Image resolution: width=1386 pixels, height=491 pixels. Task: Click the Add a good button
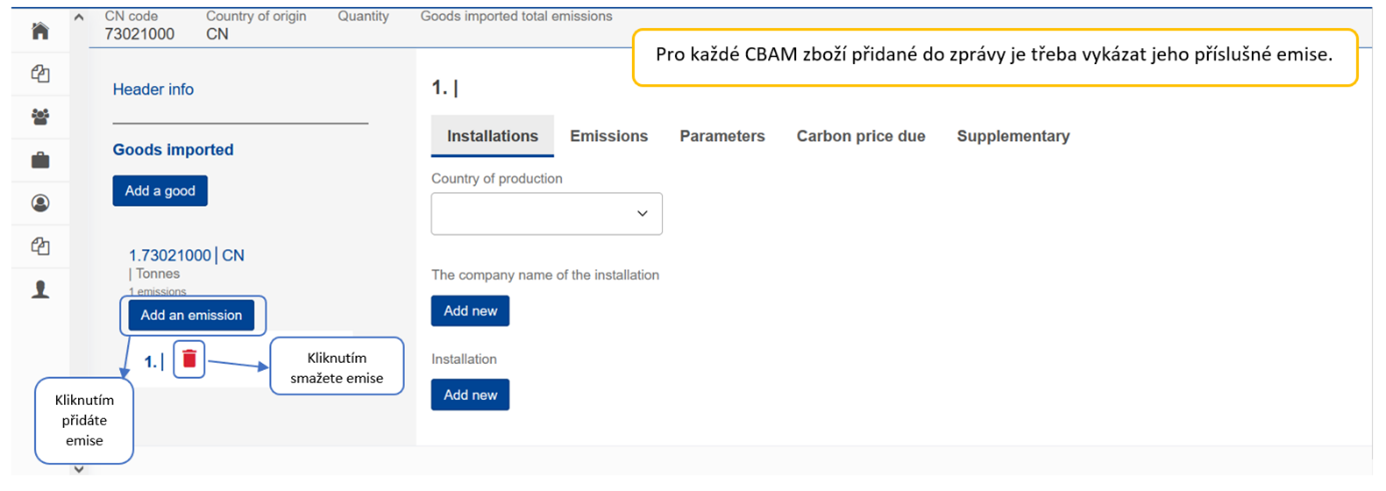click(x=160, y=191)
